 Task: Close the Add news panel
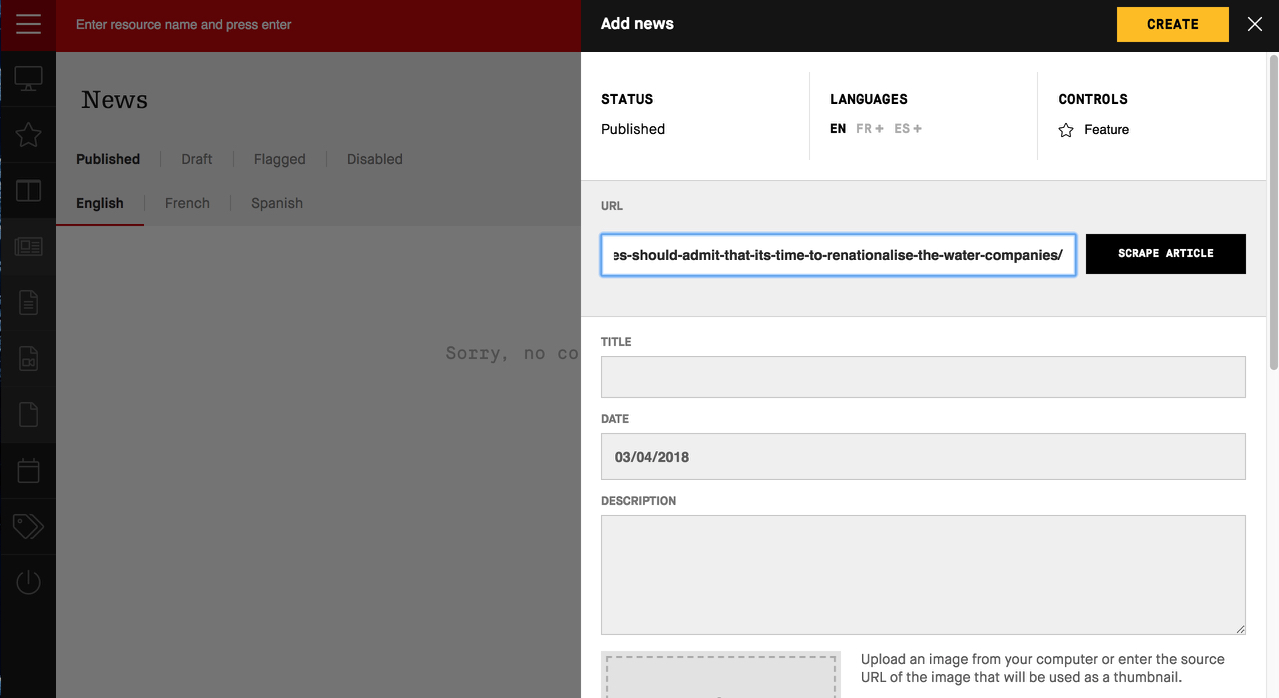[1255, 24]
